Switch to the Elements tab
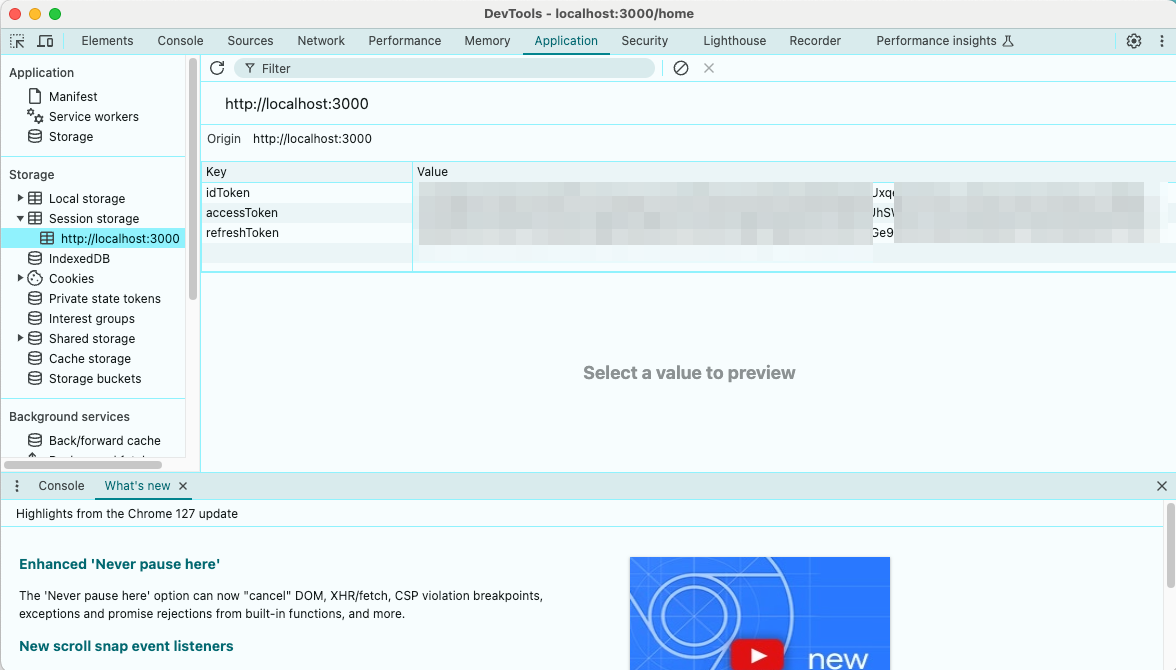The width and height of the screenshot is (1176, 670). tap(107, 41)
